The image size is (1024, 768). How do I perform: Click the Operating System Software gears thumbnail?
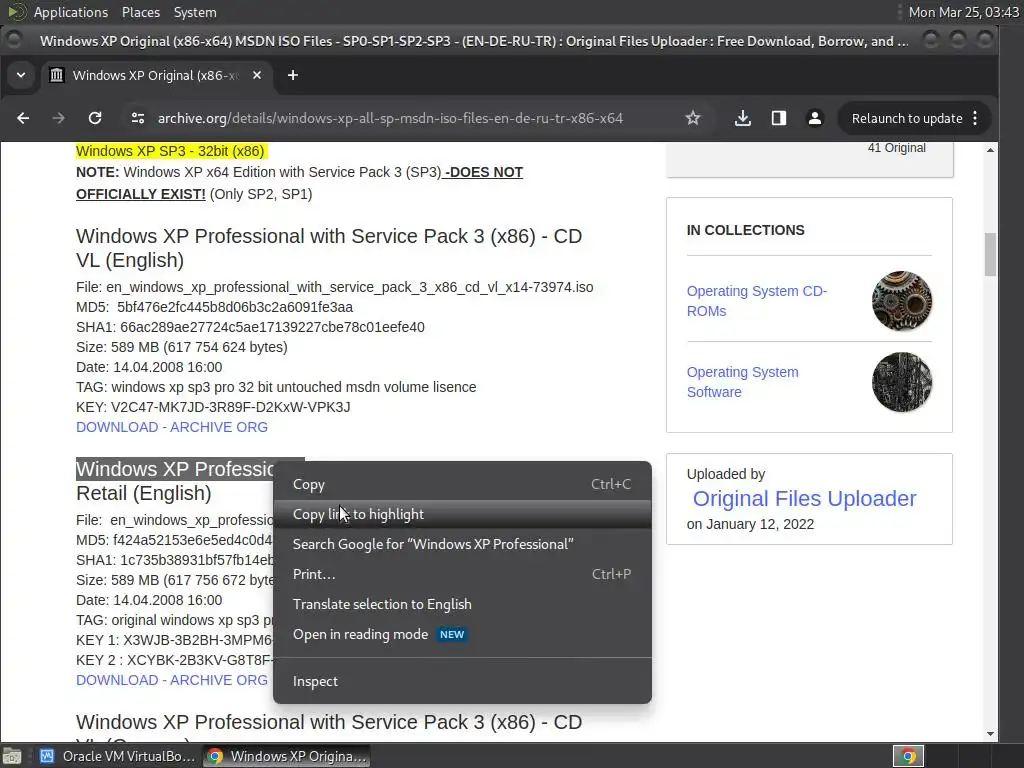pyautogui.click(x=902, y=382)
